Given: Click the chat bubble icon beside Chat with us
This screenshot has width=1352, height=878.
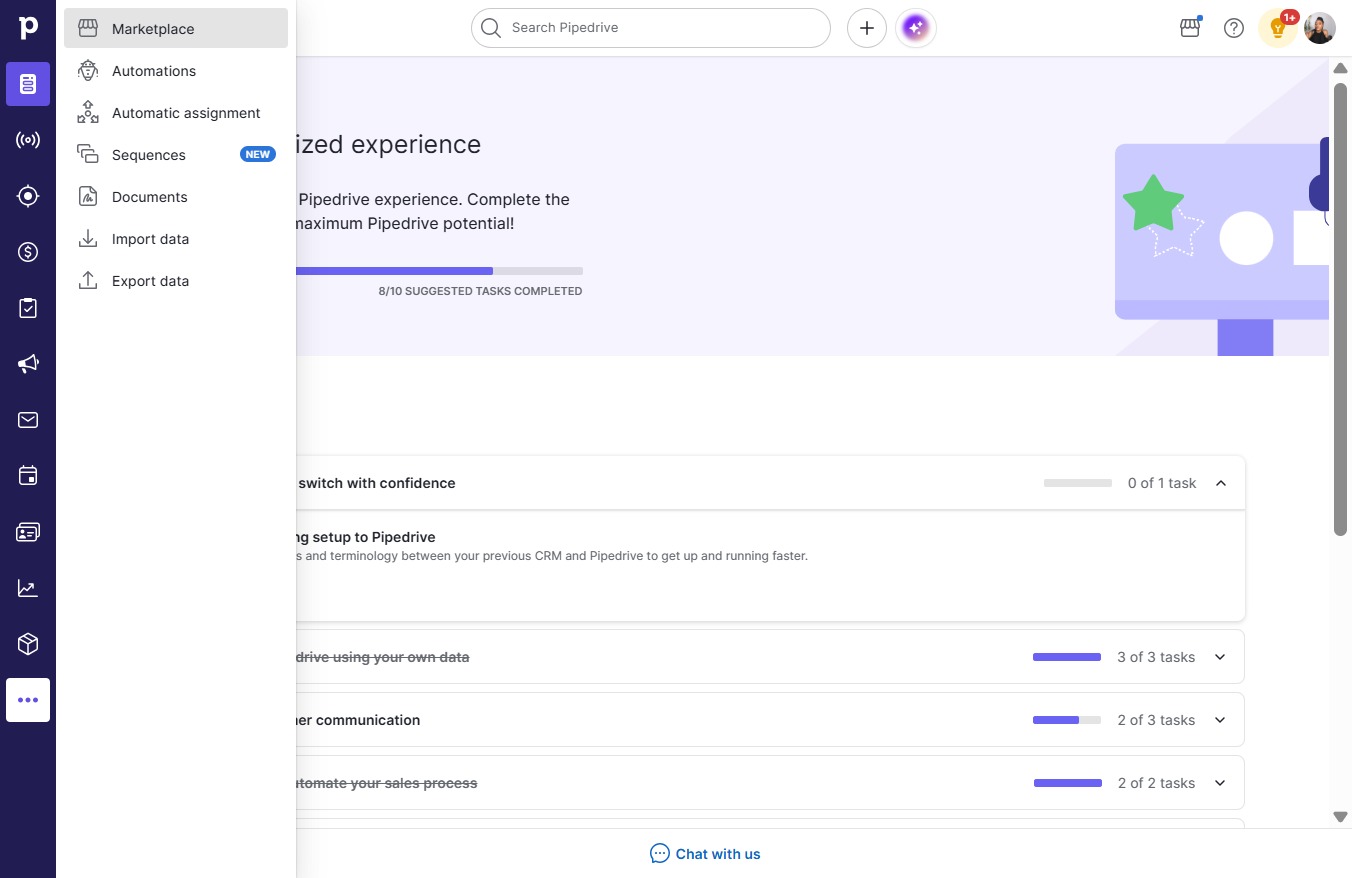Looking at the screenshot, I should (x=660, y=853).
